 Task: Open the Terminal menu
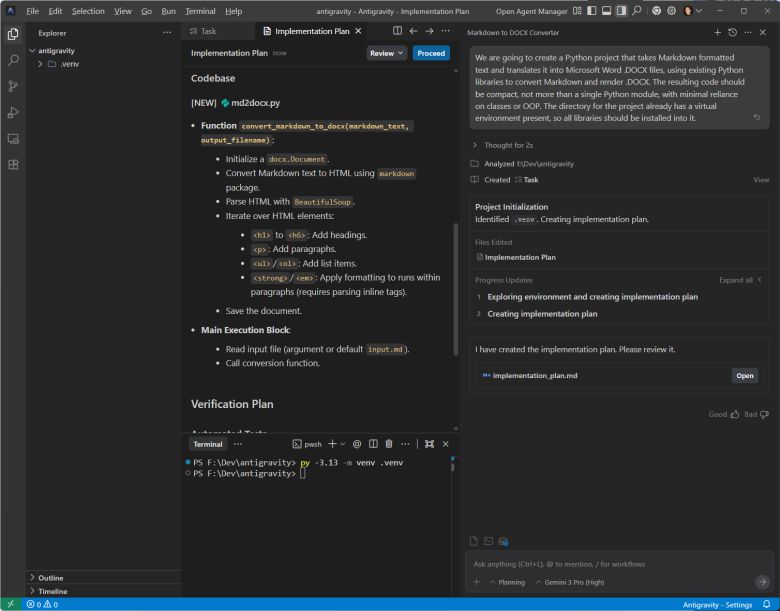(x=200, y=11)
